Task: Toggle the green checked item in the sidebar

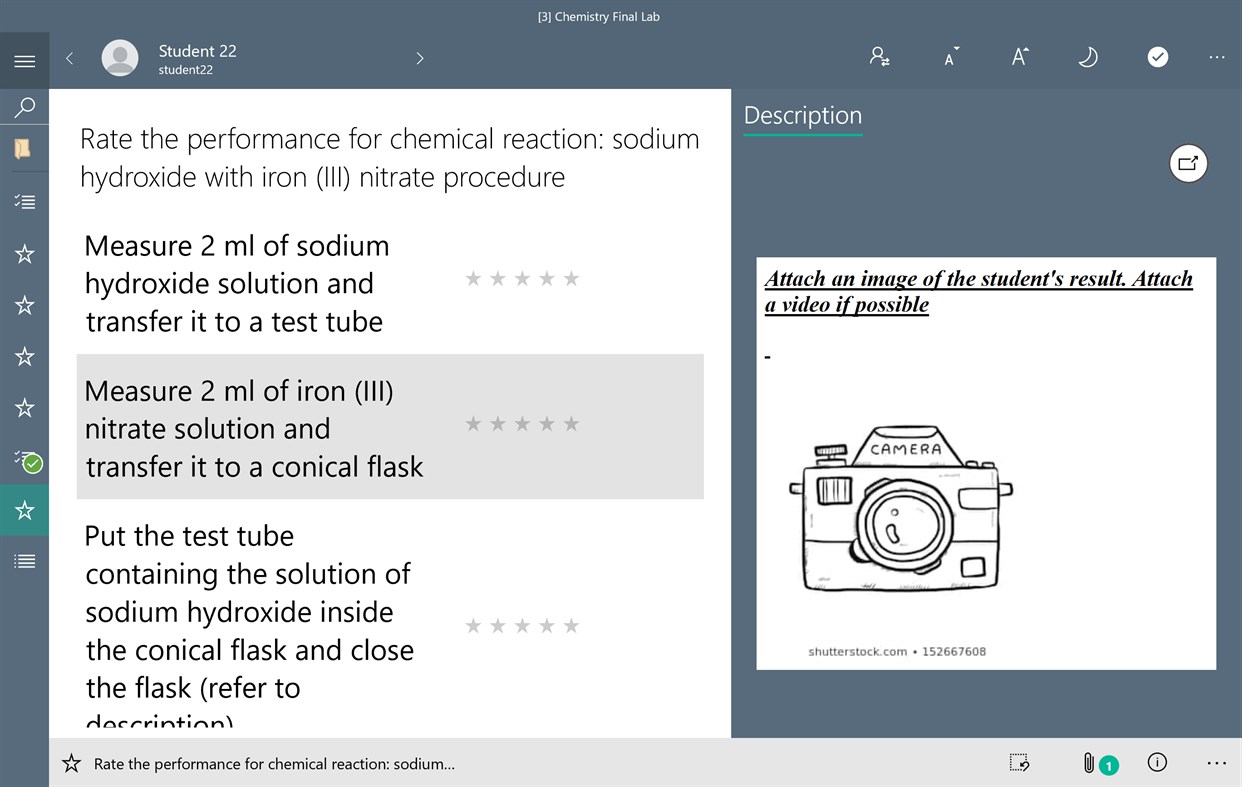Action: coord(24,462)
